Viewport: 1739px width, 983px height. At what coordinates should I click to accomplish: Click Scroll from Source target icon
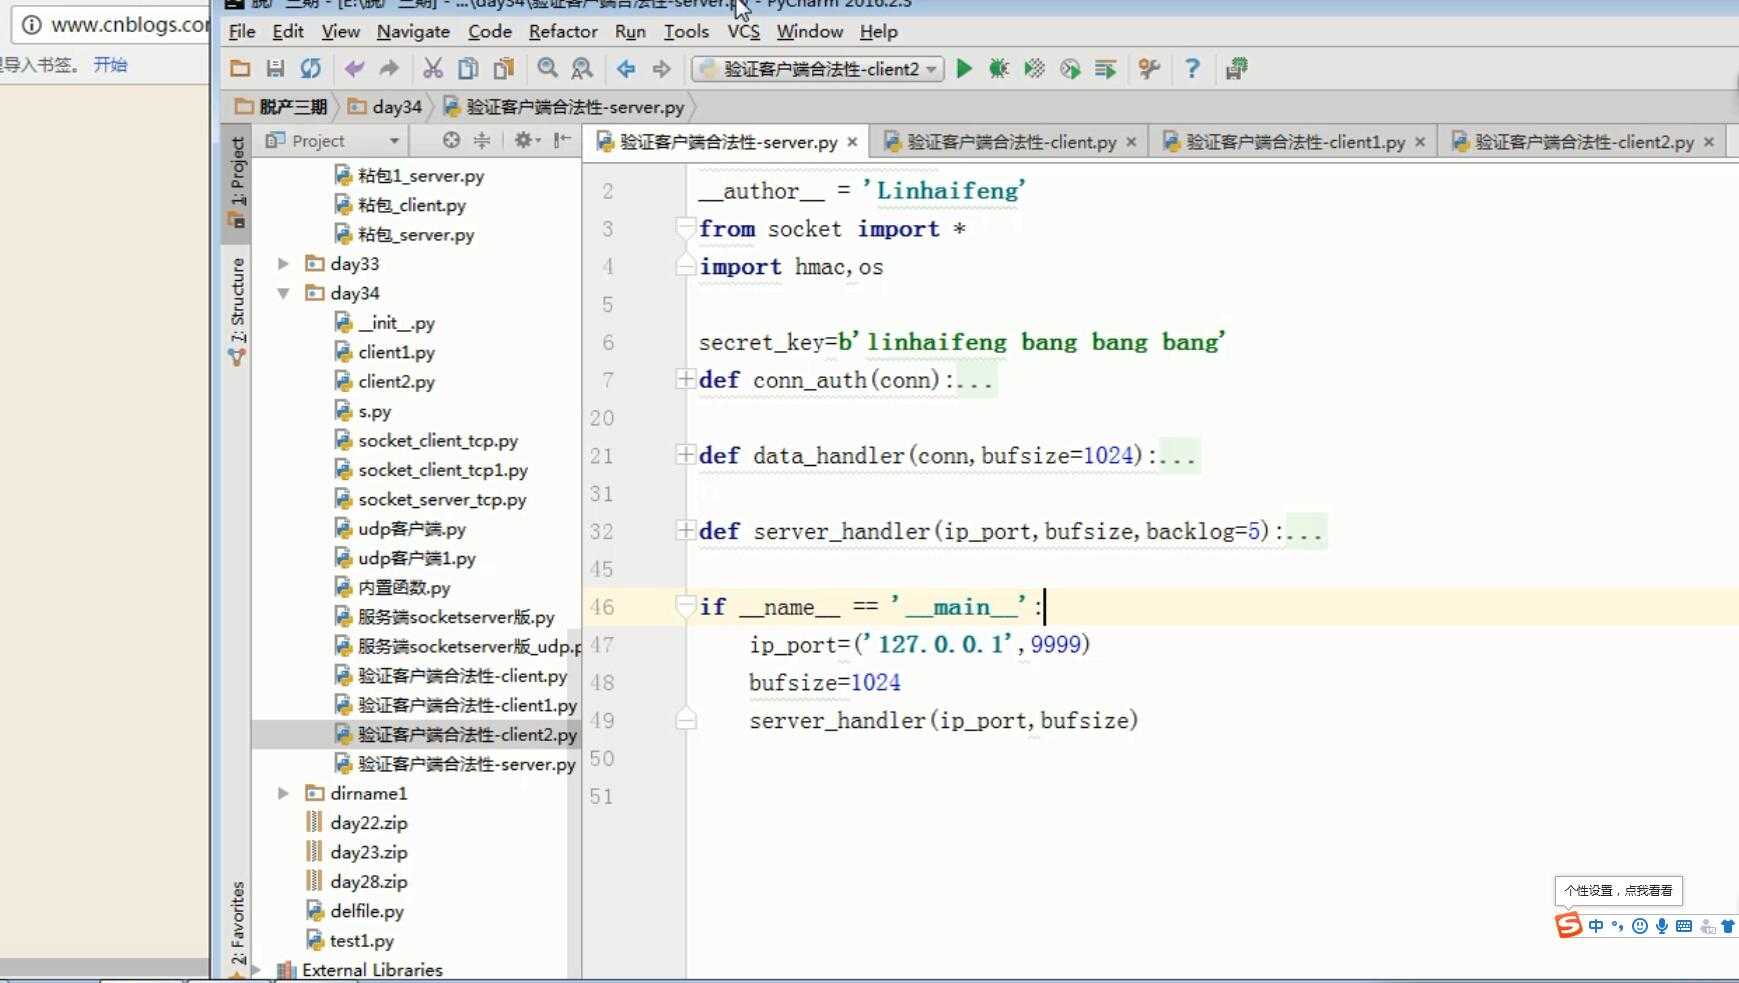[x=451, y=141]
